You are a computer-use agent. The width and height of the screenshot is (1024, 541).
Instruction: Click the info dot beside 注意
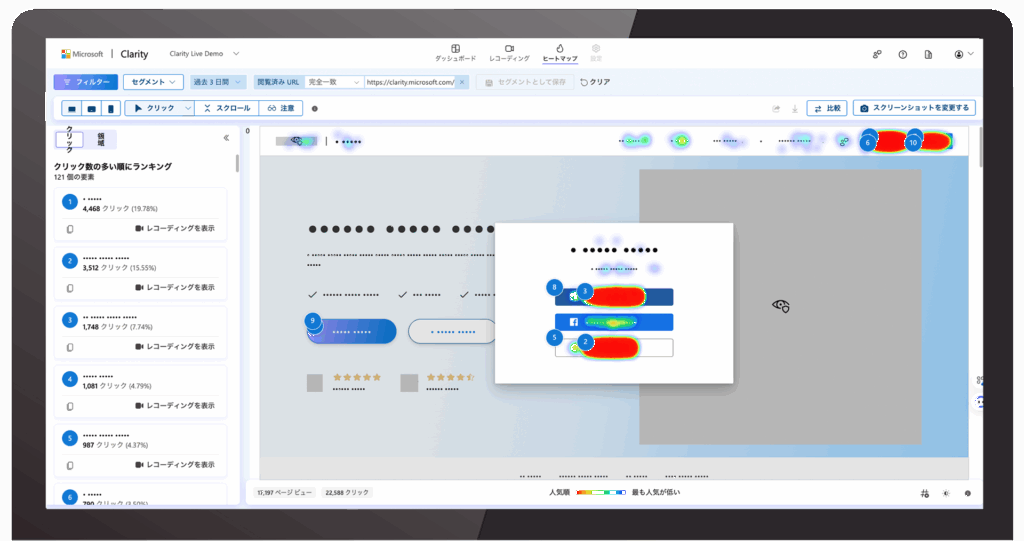pyautogui.click(x=315, y=108)
